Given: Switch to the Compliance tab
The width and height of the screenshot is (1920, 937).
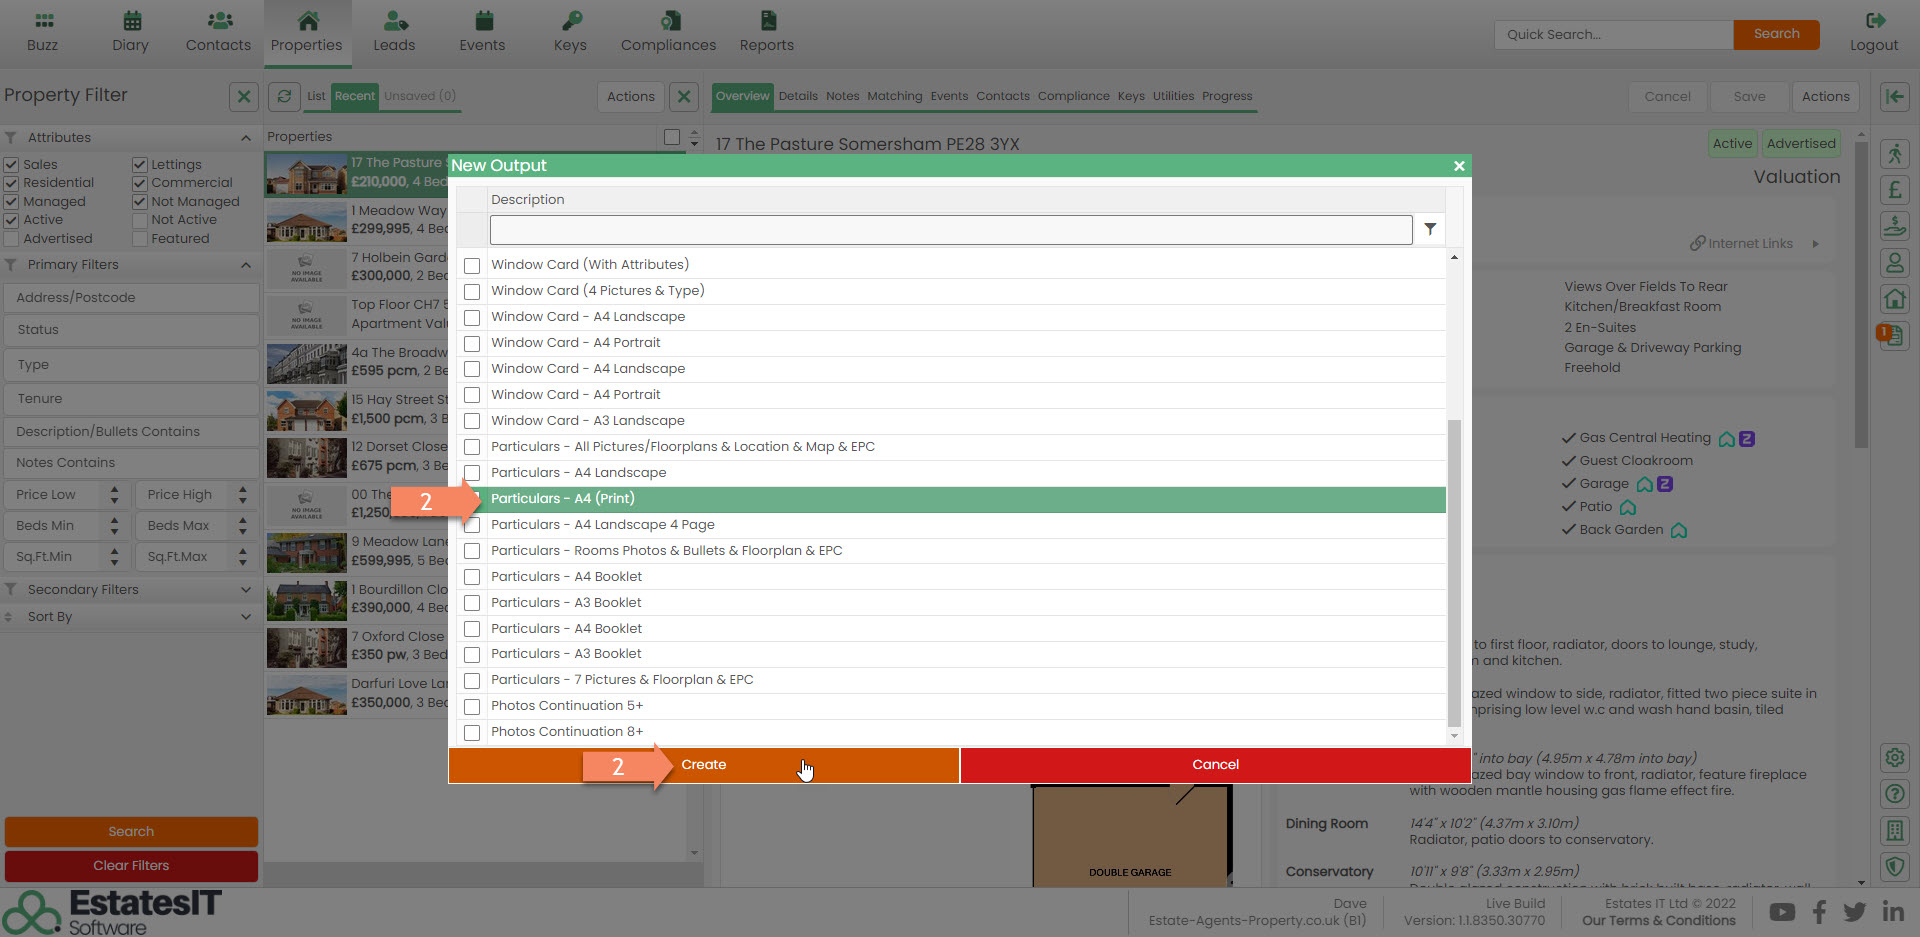Looking at the screenshot, I should pos(1073,96).
